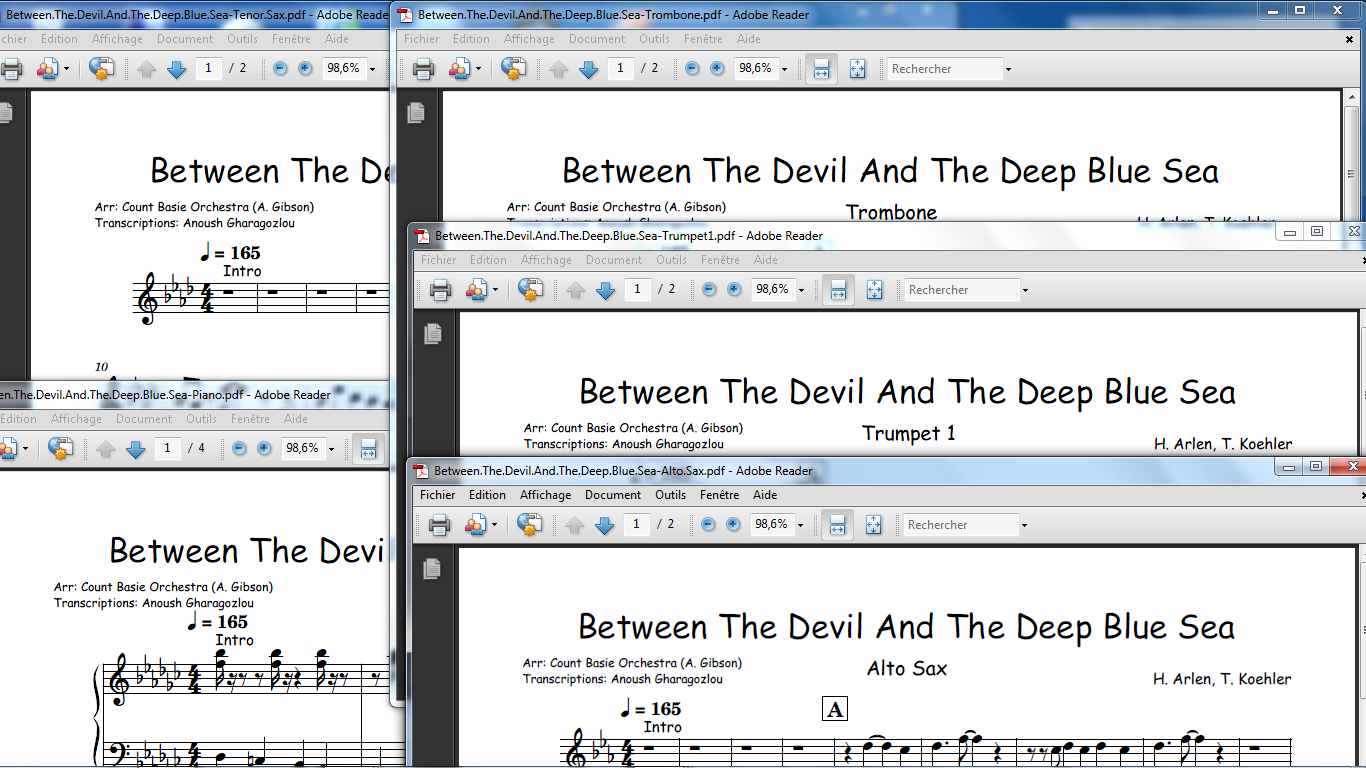The image size is (1366, 768).
Task: Go to the next page in the Trumpet1 window
Action: coord(605,290)
